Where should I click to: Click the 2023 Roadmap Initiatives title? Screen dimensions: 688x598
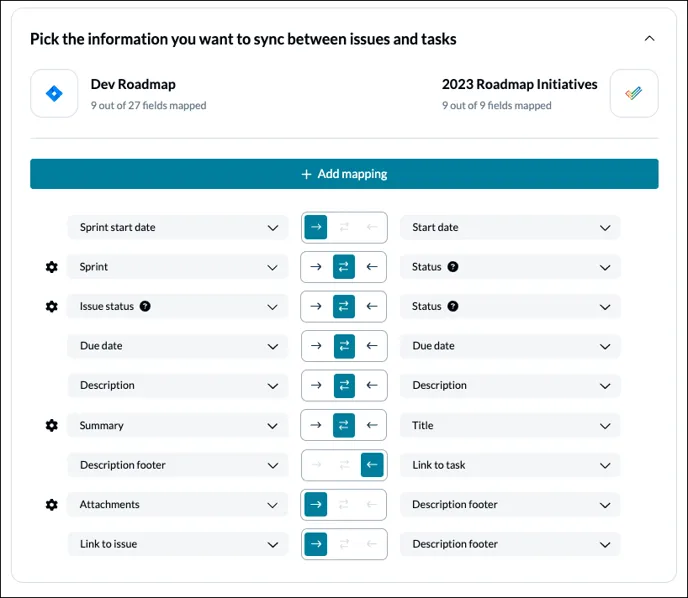coord(520,84)
